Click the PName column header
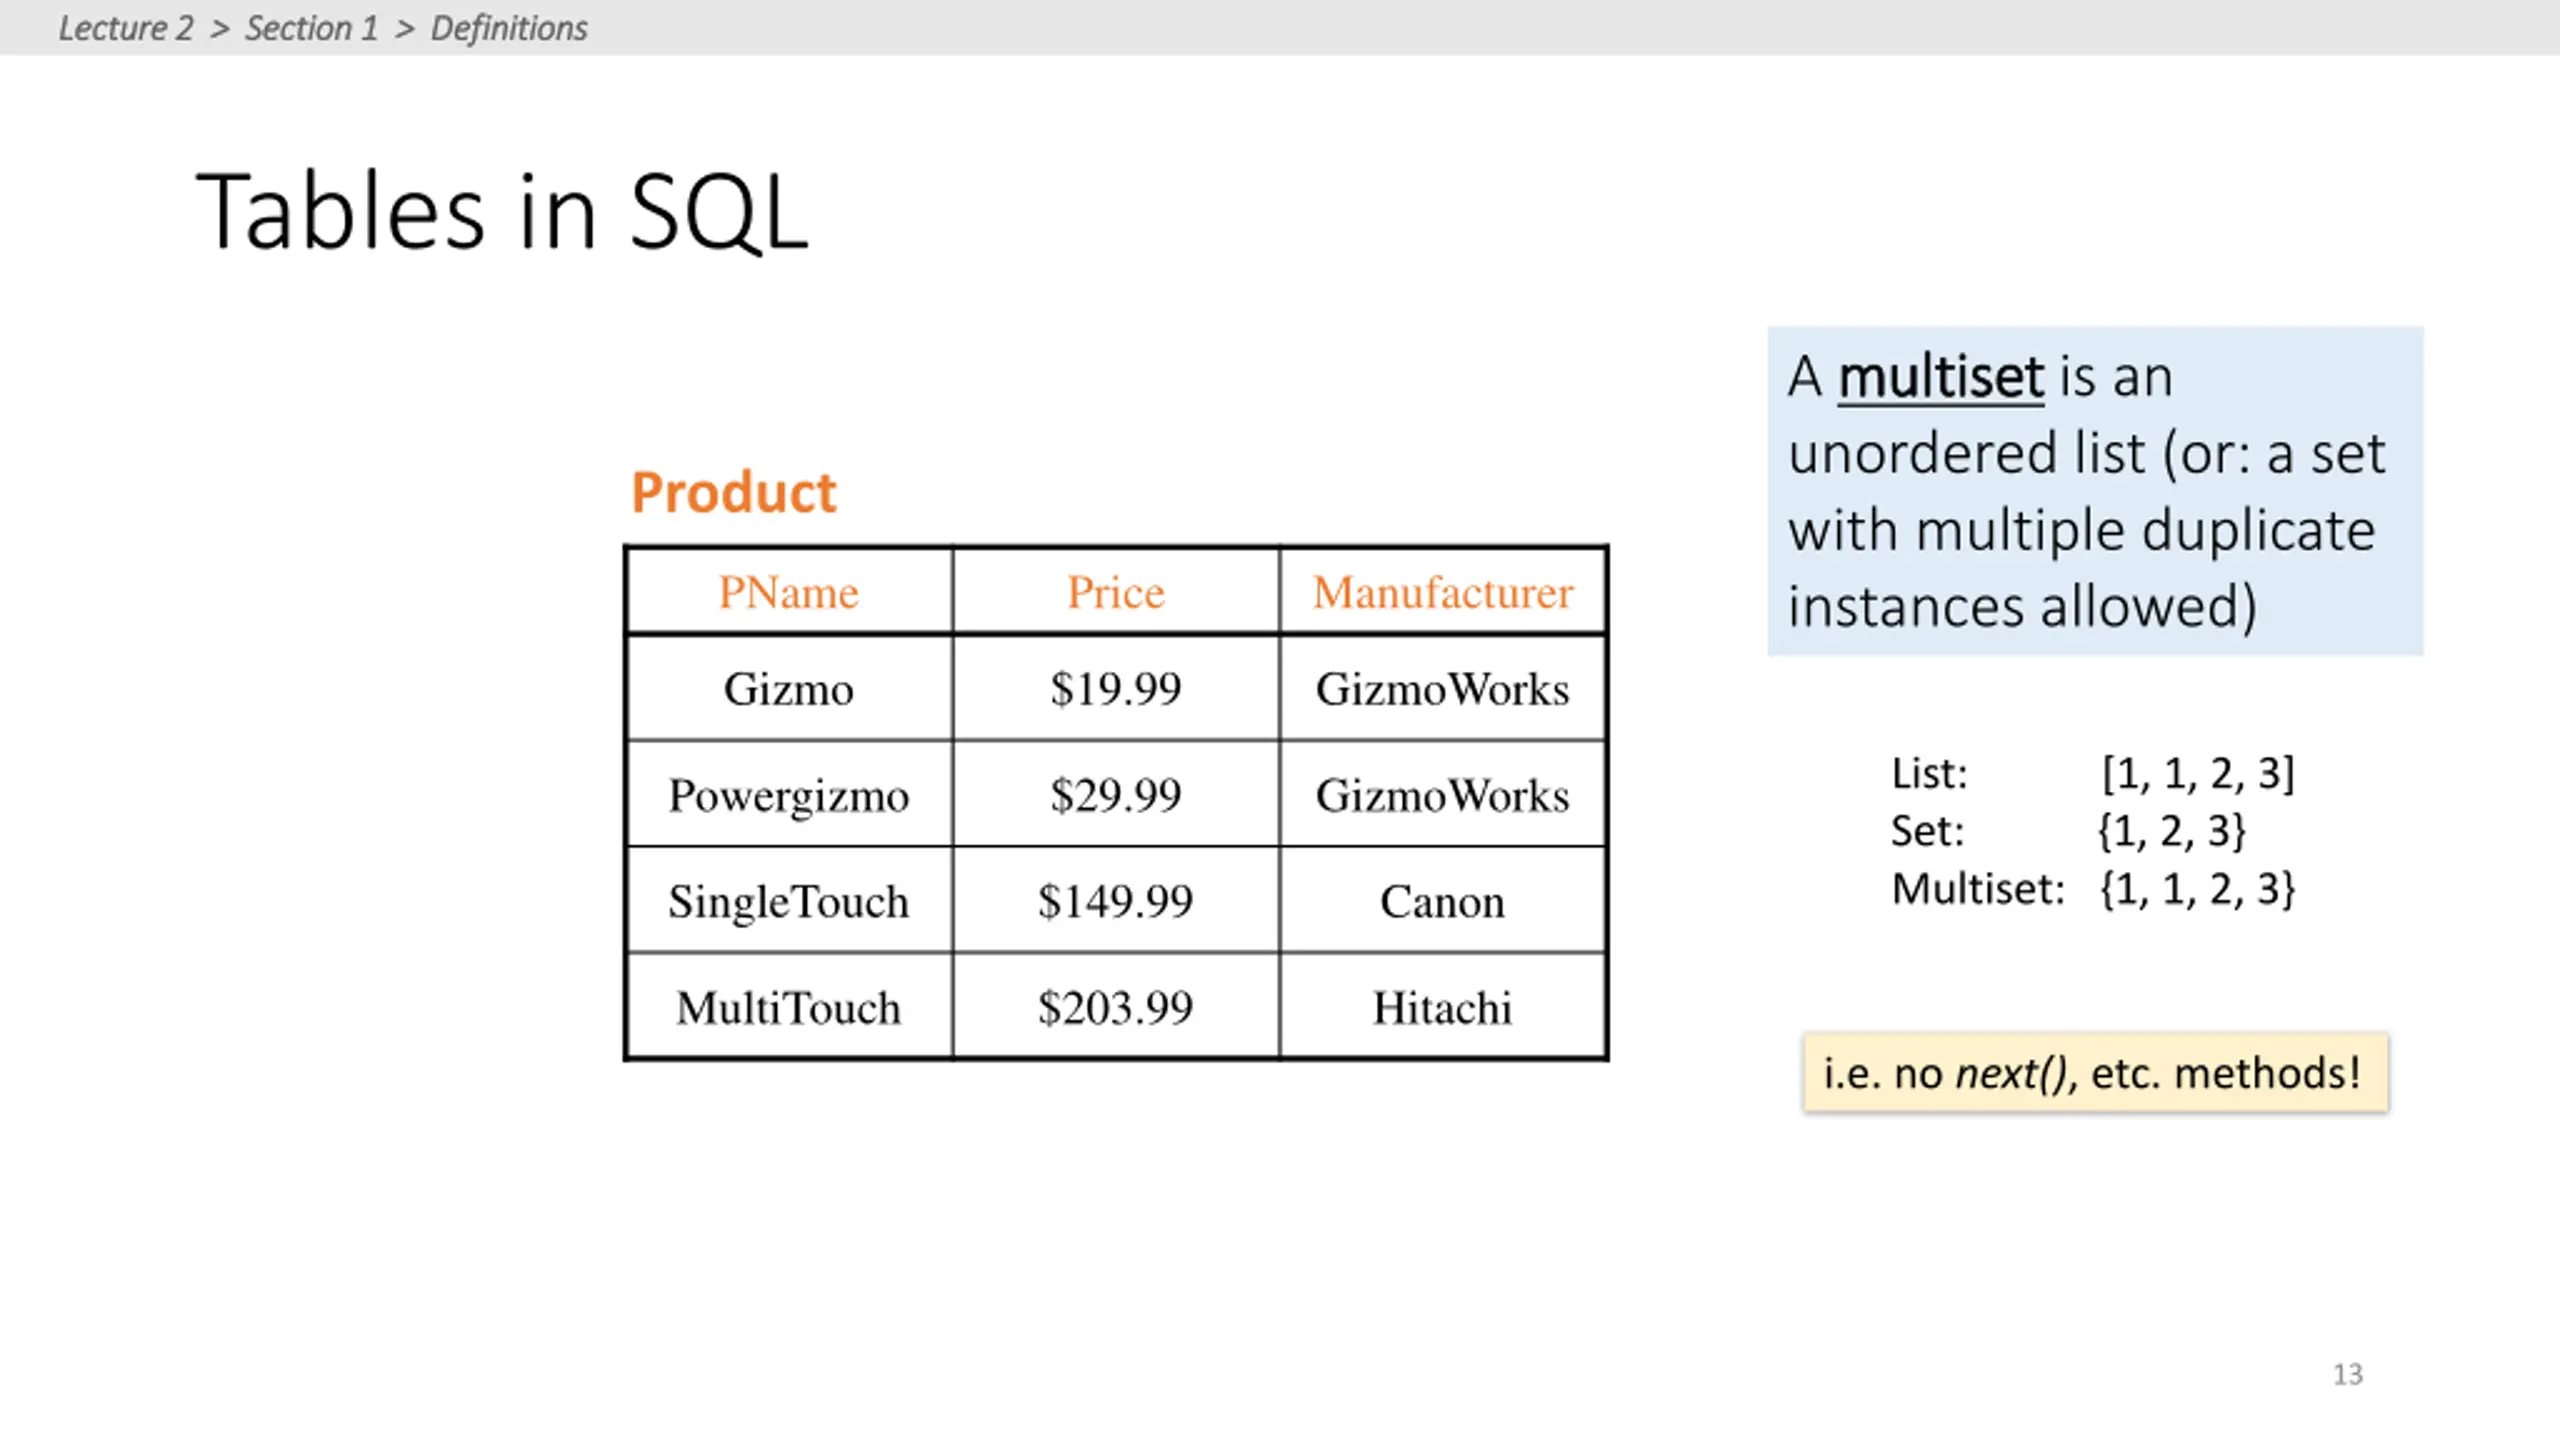The width and height of the screenshot is (2560, 1440). click(x=789, y=592)
